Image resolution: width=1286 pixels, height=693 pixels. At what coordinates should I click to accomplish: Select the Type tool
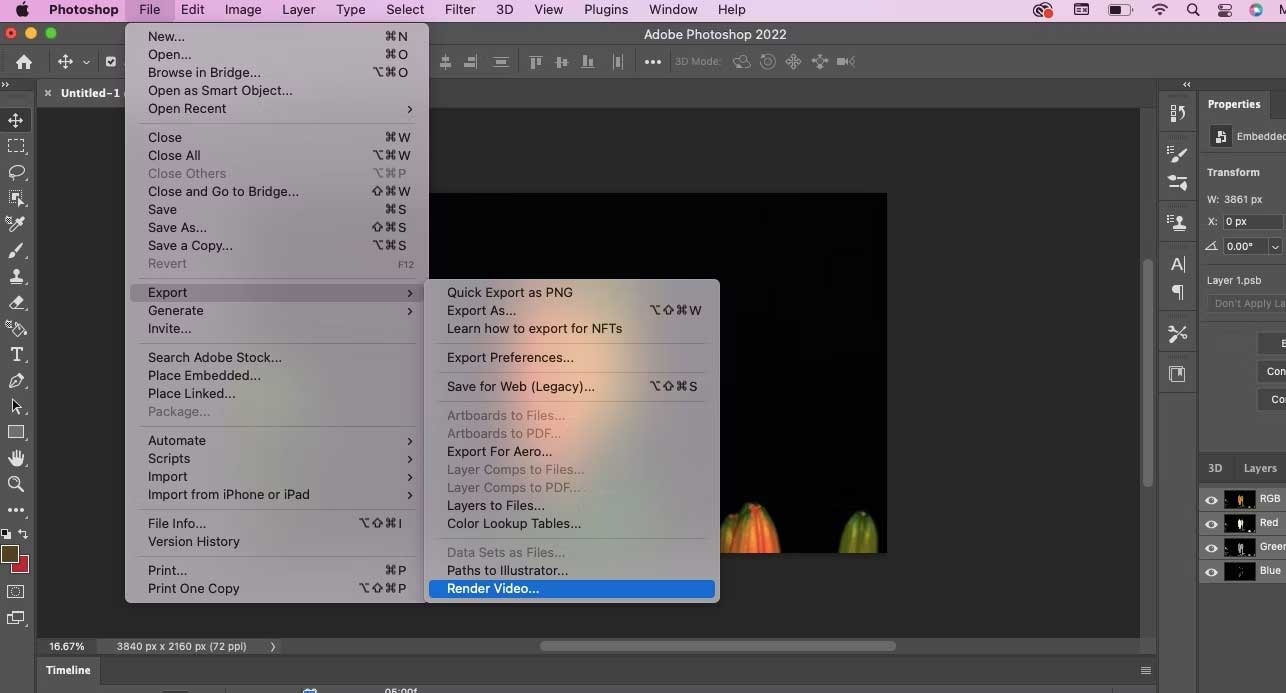(x=16, y=352)
